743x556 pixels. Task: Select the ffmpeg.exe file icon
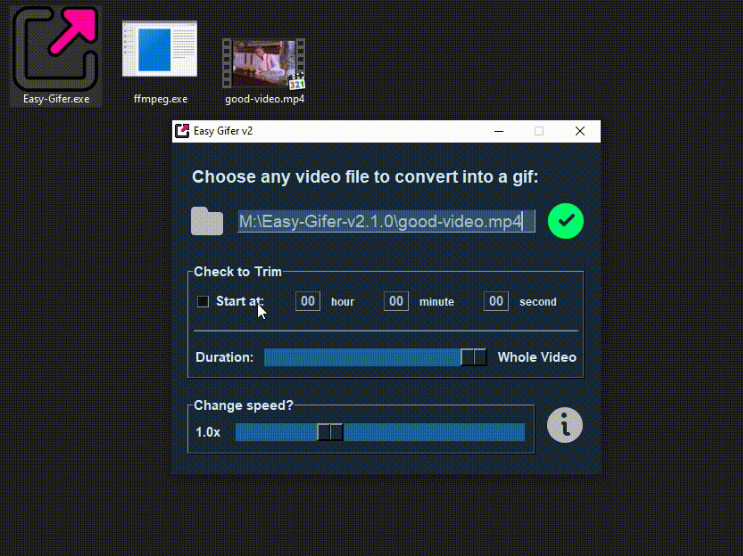160,48
